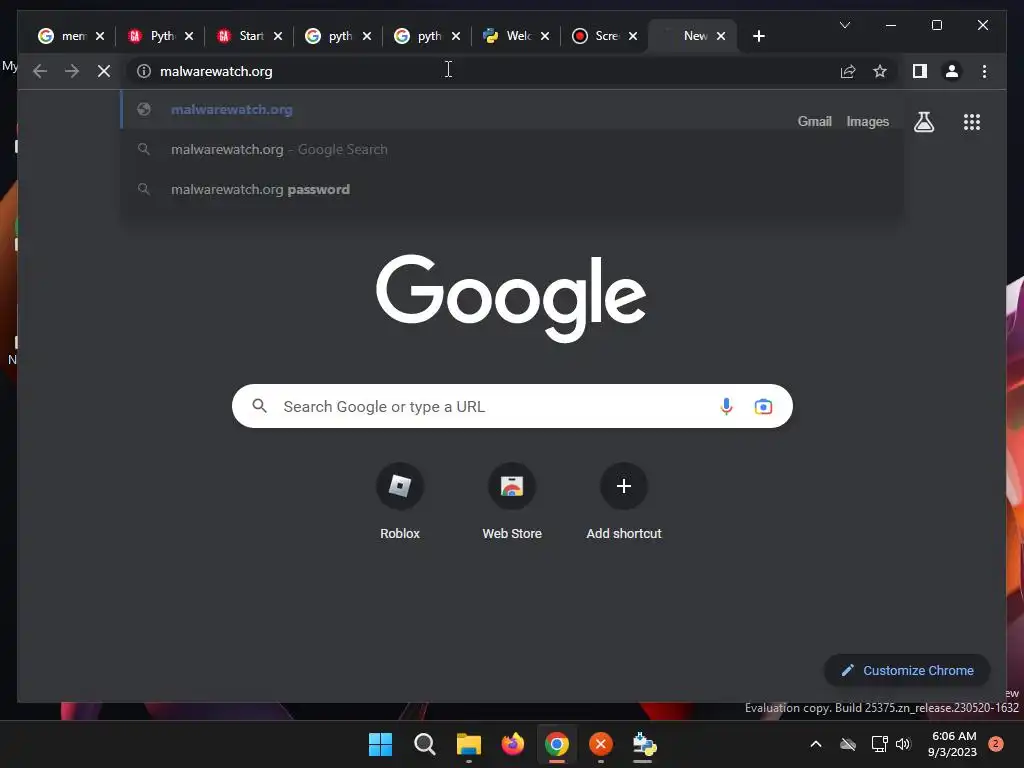Viewport: 1024px width, 768px height.
Task: Open Web Store shortcut
Action: point(512,501)
